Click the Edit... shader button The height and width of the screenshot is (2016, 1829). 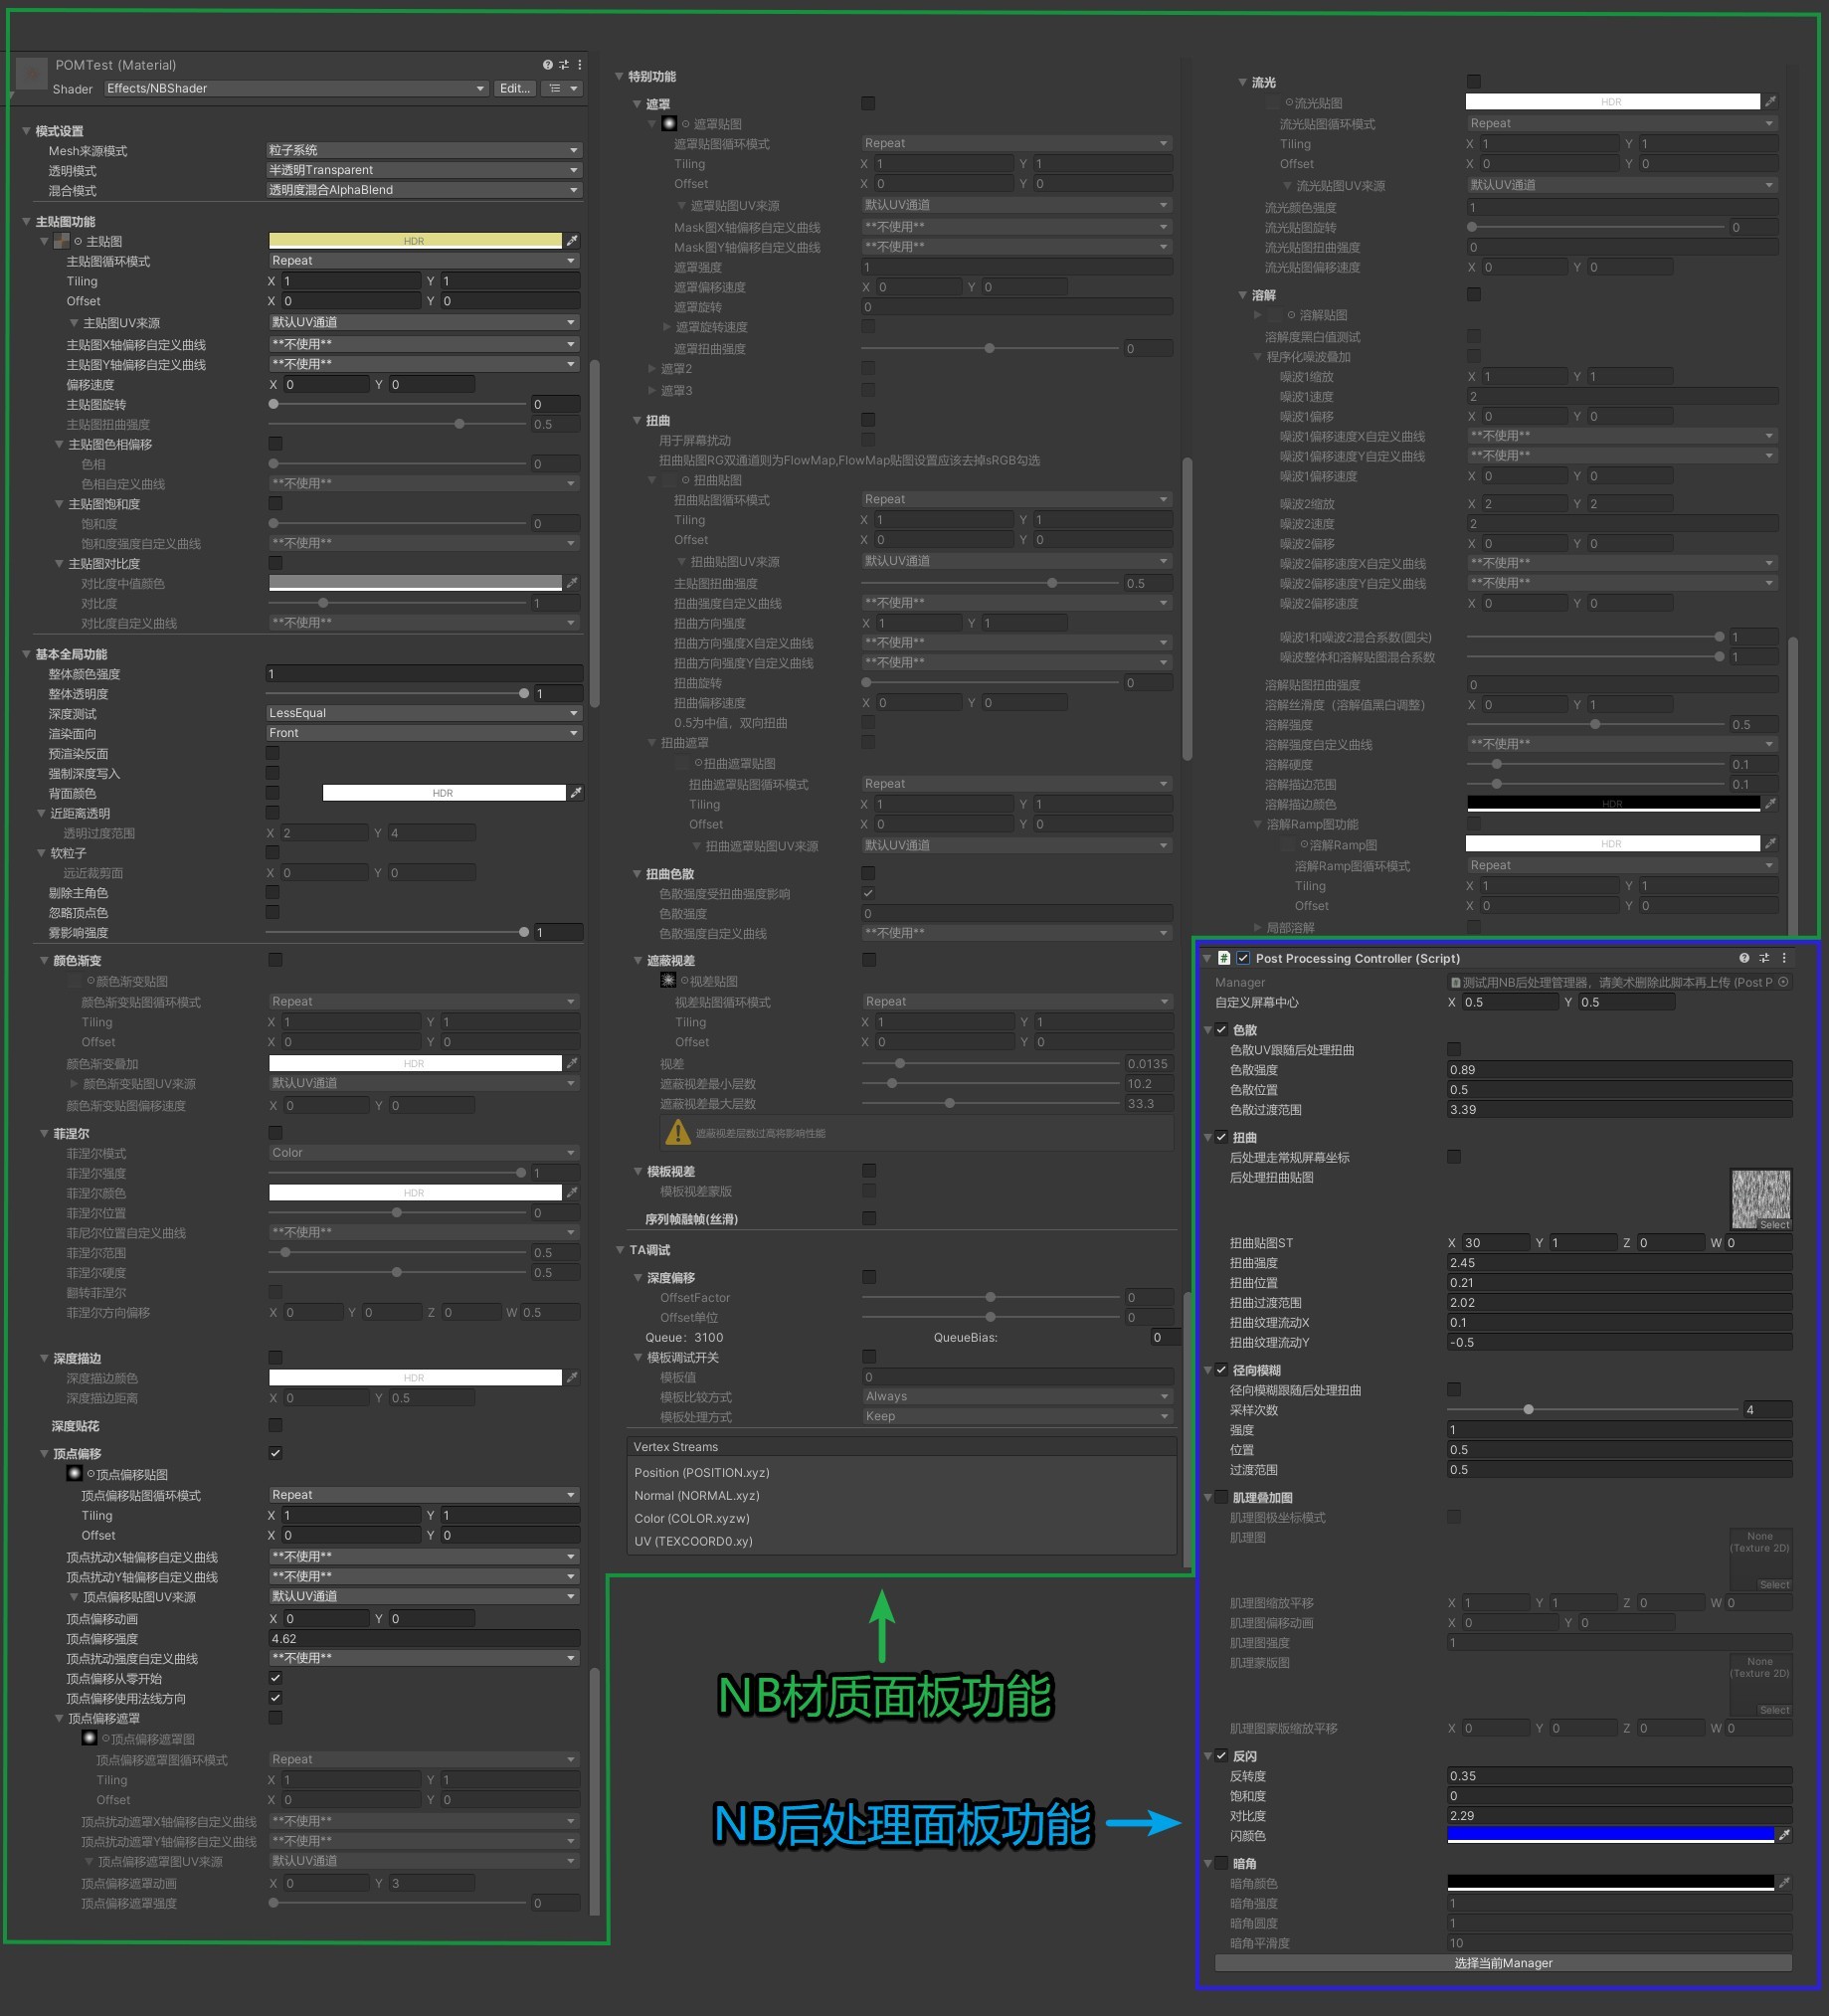pos(515,89)
